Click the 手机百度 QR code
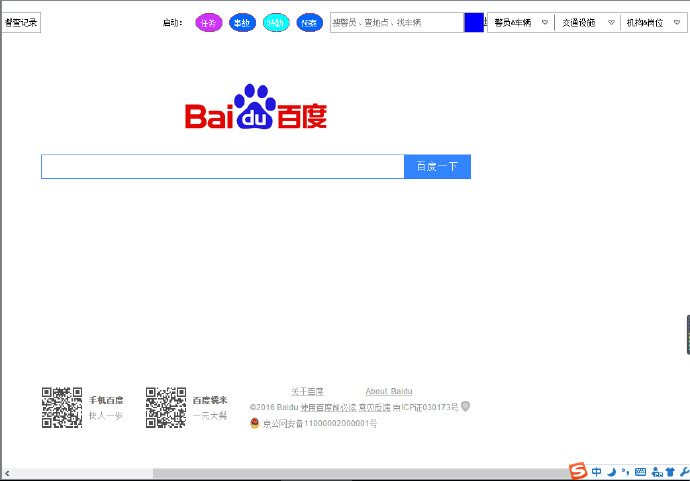Viewport: 690px width, 481px height. tap(62, 408)
